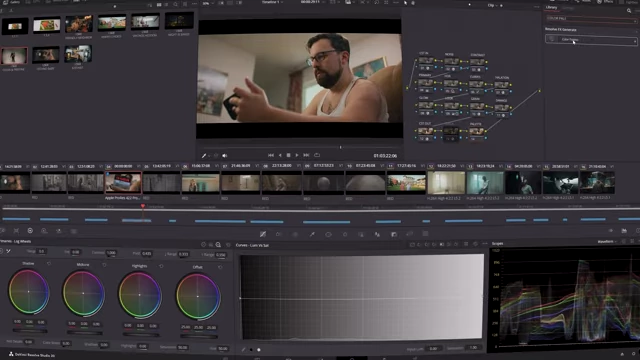Select the Color Palette effect in the library
This screenshot has width=640, height=360.
pyautogui.click(x=591, y=40)
